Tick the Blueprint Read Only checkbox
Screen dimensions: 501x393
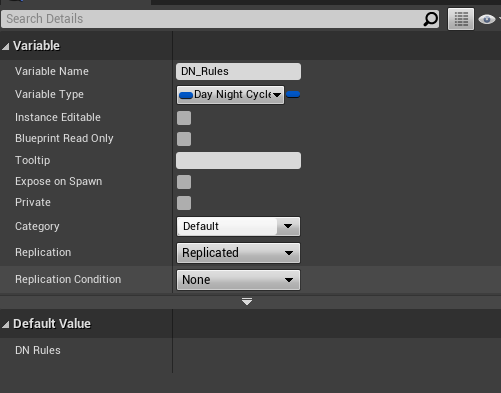click(x=184, y=139)
